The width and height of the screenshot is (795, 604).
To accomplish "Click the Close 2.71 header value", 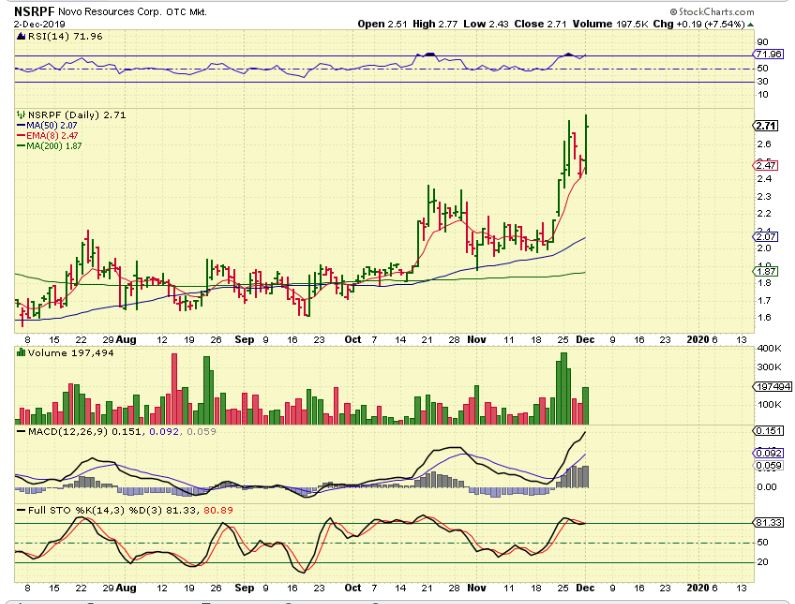I will [x=540, y=24].
